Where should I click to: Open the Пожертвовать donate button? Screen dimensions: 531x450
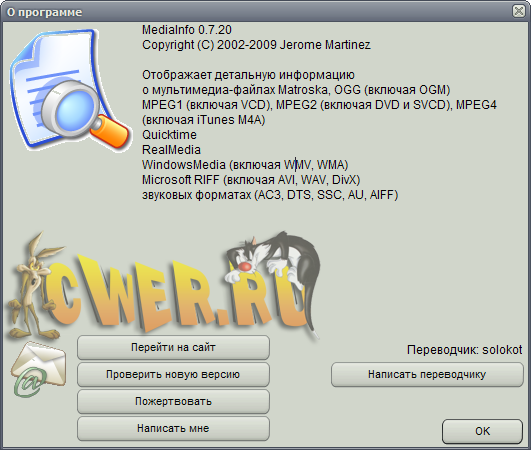point(173,402)
